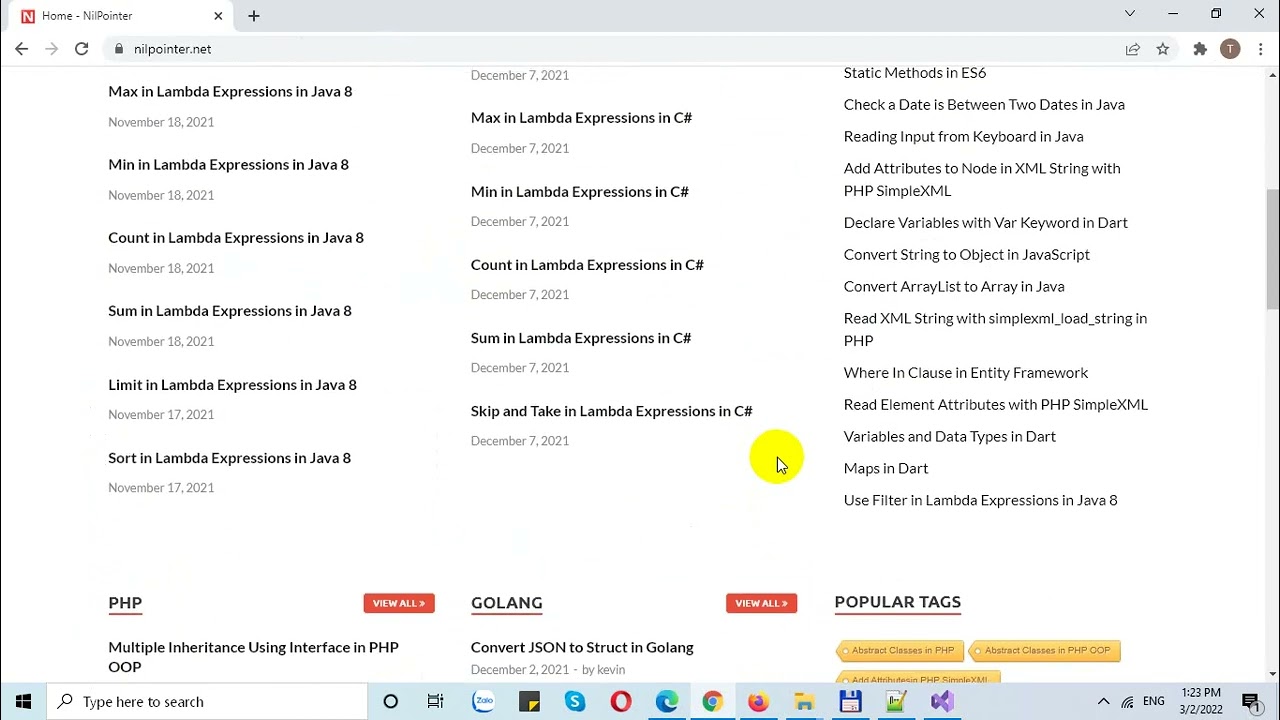Open Static Methods in ES6 link

coord(915,72)
